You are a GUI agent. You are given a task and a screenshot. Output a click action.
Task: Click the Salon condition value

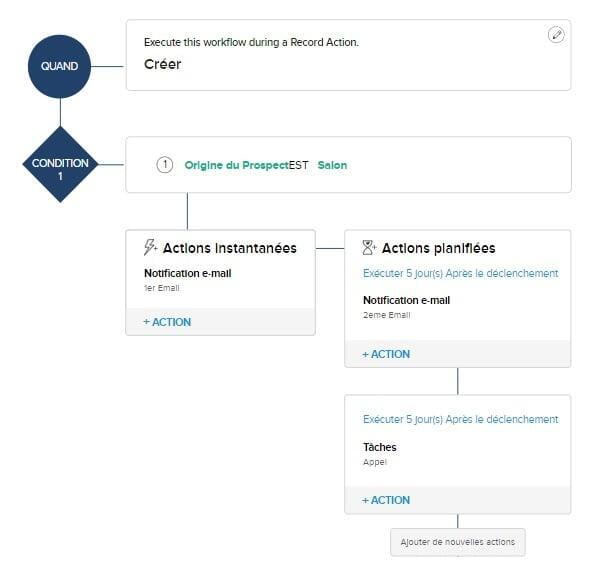pos(332,165)
